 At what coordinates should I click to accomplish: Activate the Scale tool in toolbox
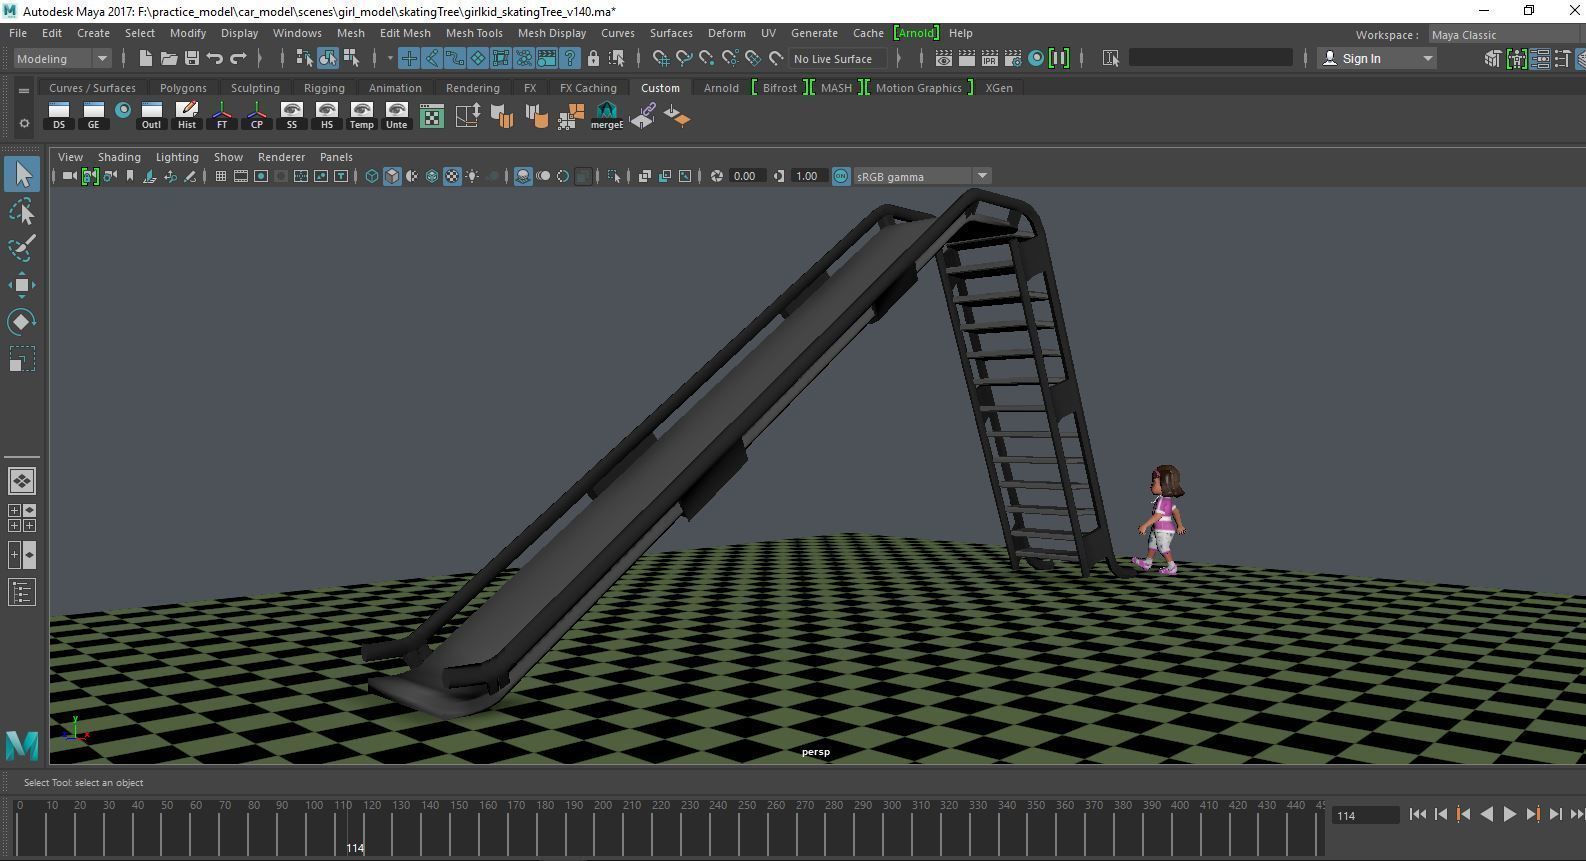22,359
